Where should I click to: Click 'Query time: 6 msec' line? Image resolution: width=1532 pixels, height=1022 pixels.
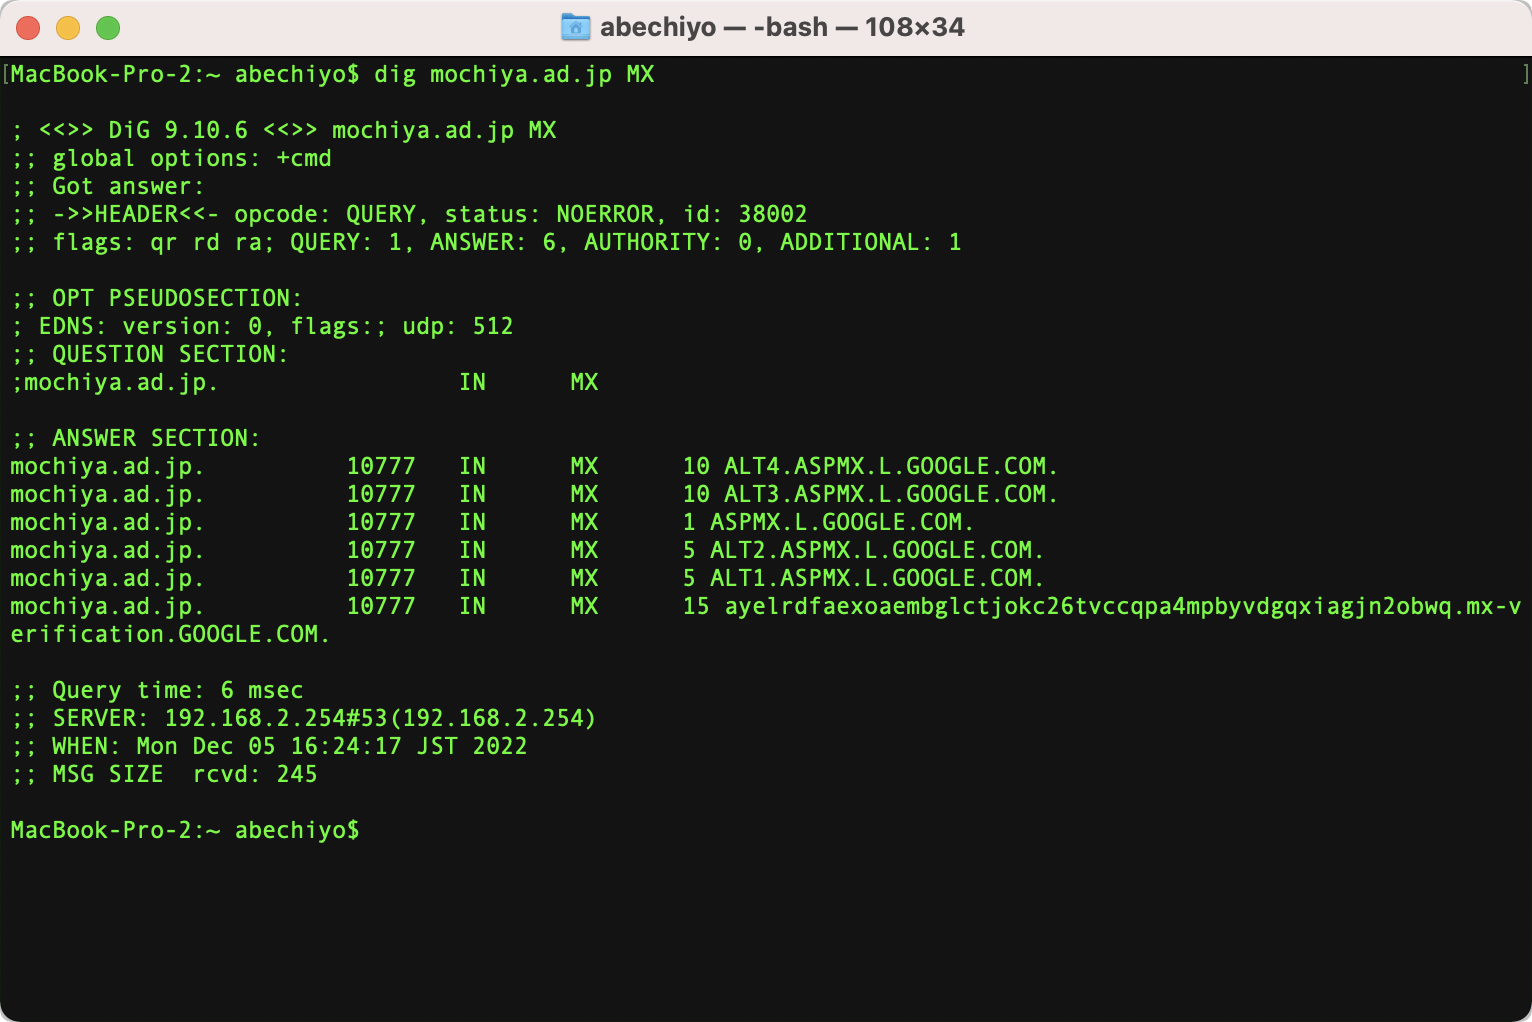point(157,691)
